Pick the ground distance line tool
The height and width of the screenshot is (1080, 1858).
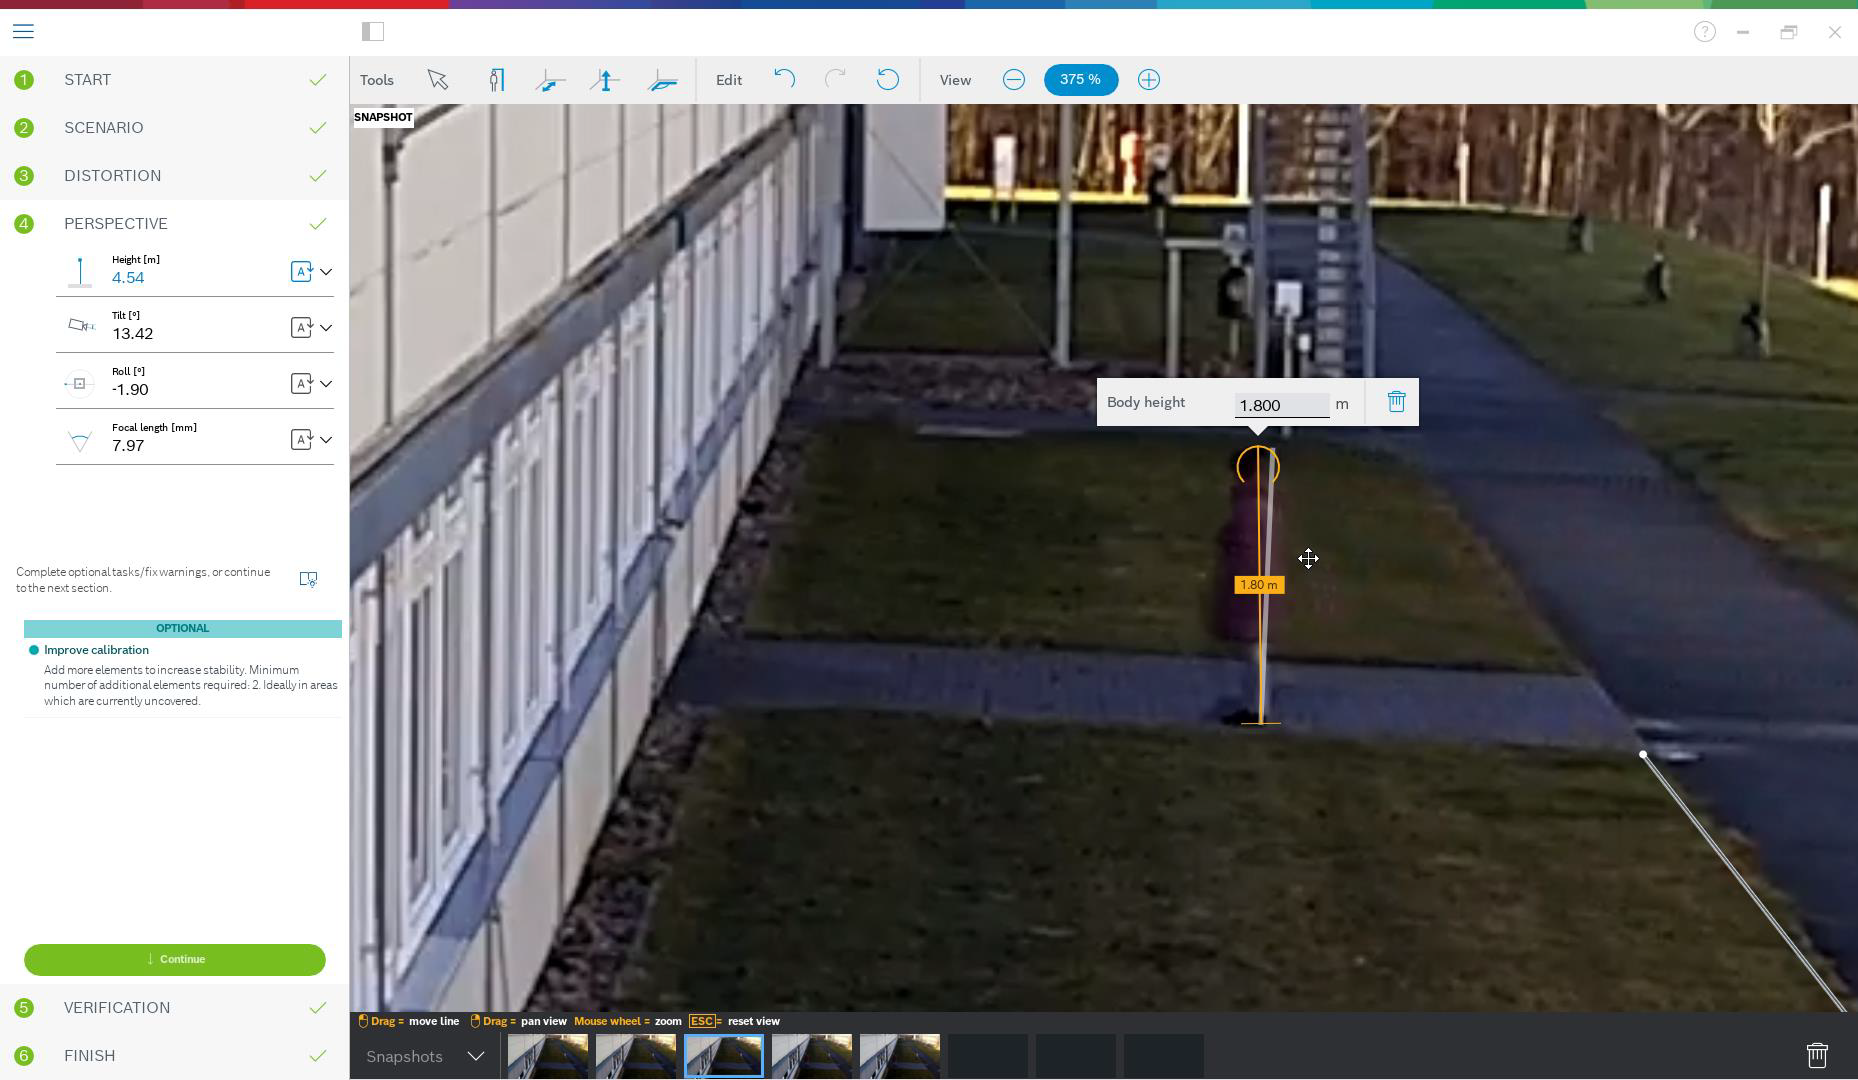coord(550,80)
